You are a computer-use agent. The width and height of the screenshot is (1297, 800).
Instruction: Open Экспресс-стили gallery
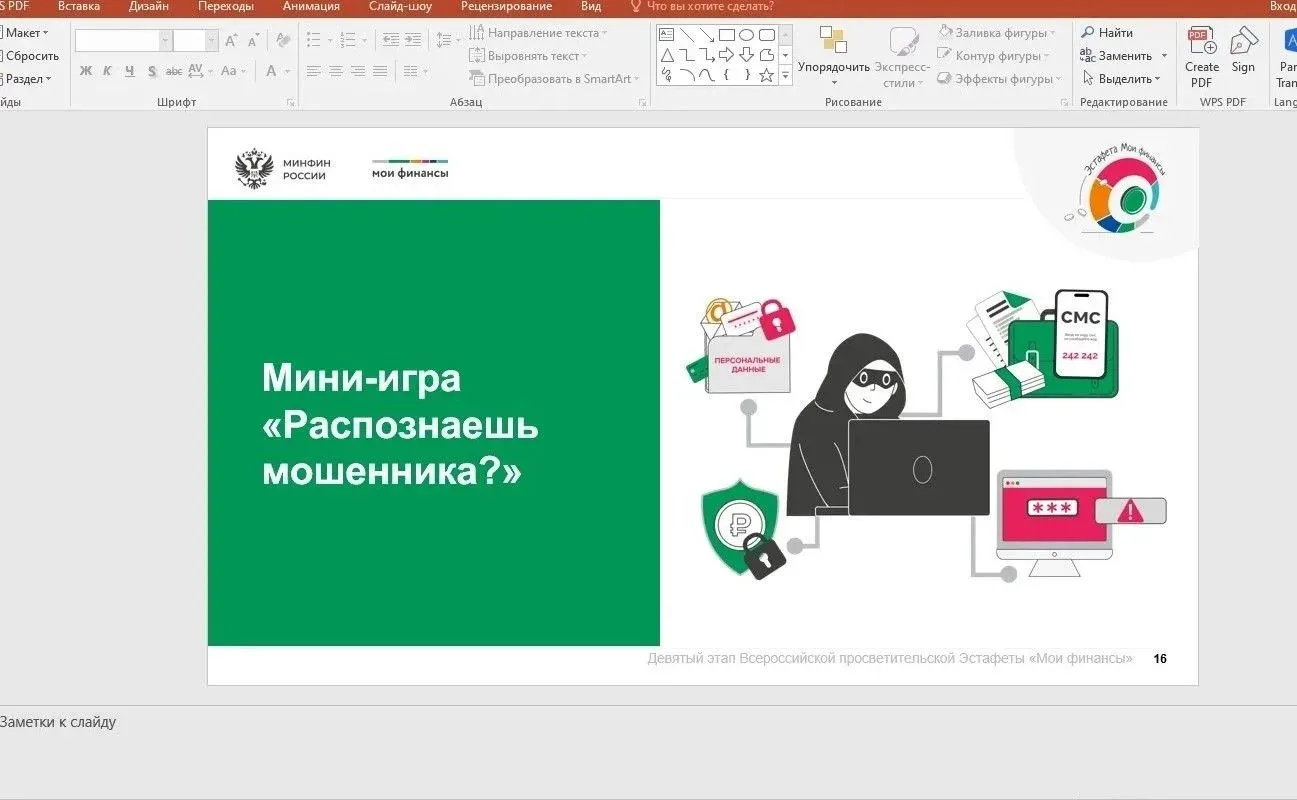pyautogui.click(x=904, y=57)
